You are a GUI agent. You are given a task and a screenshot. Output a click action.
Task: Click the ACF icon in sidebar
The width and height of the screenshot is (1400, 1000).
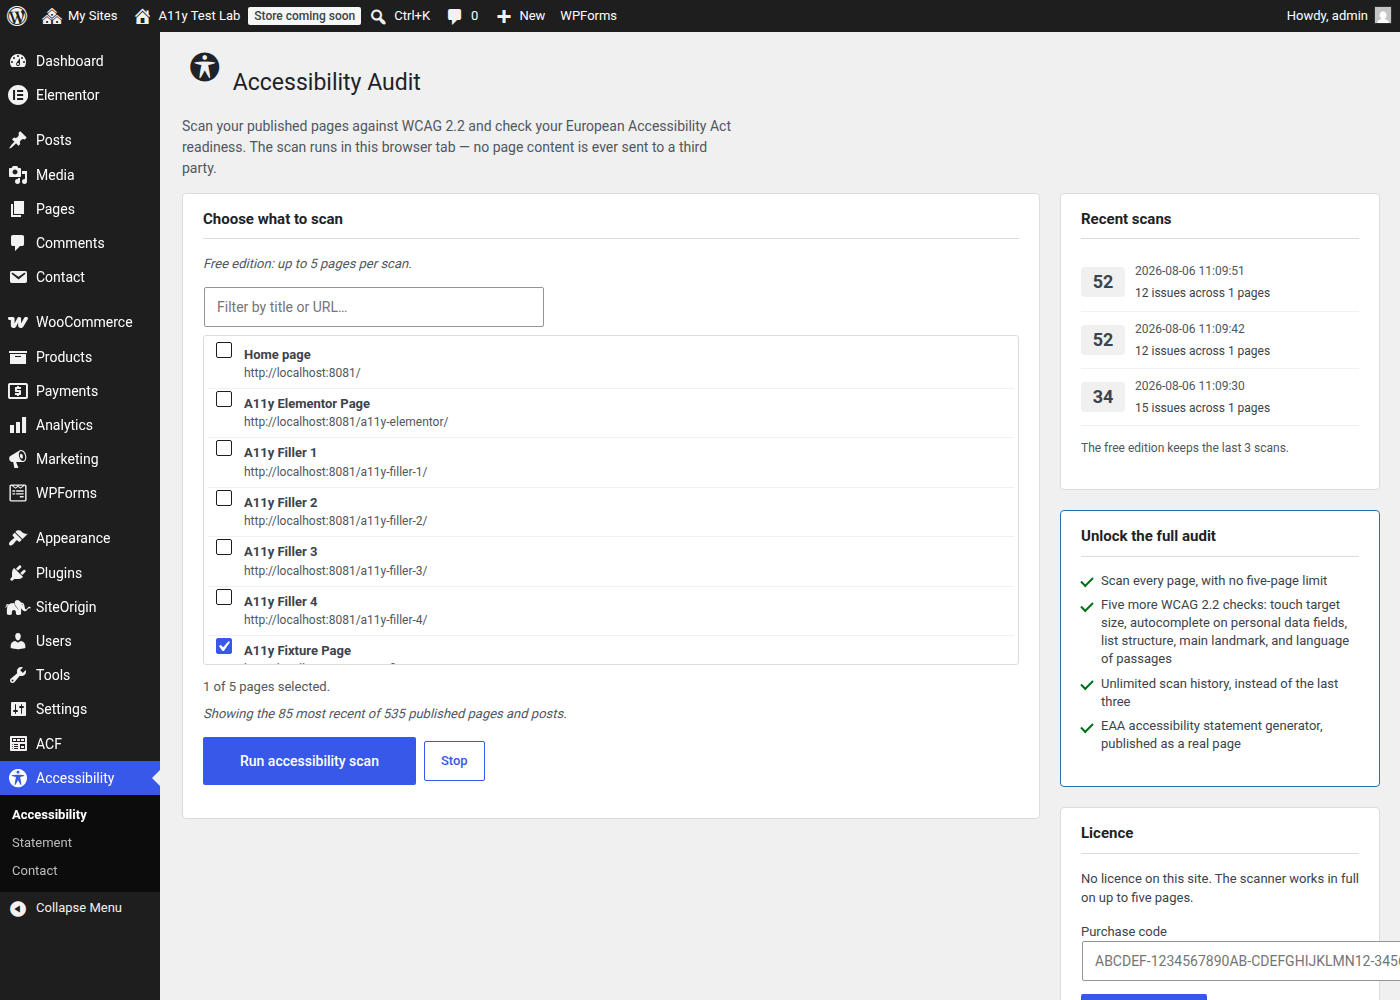pos(18,744)
